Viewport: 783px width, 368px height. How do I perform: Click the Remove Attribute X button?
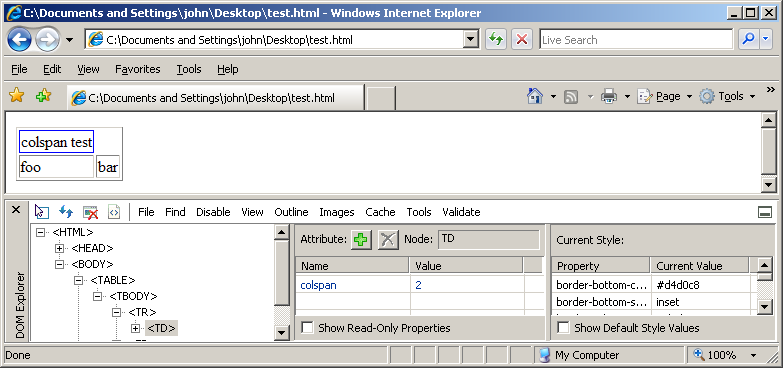388,240
